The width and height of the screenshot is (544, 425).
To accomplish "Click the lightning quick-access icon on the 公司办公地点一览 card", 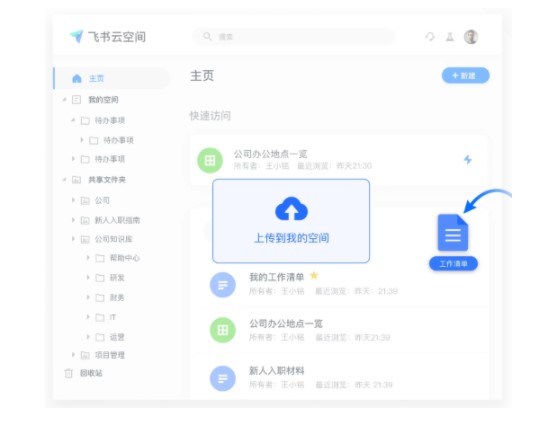I will 468,160.
